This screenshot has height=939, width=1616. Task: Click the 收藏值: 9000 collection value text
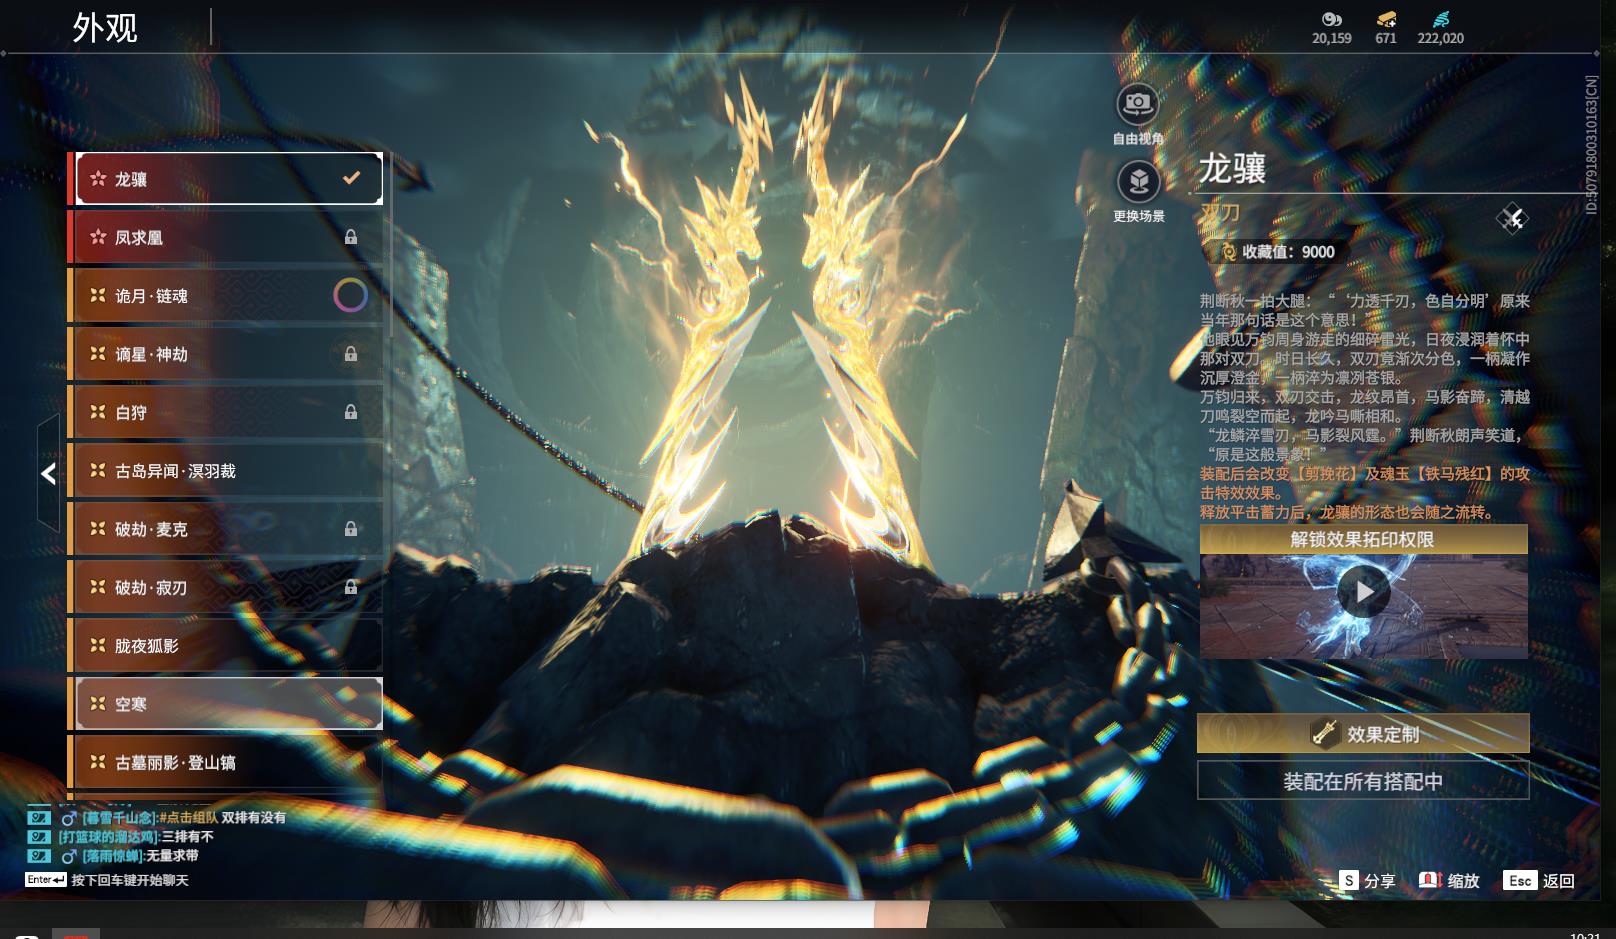tap(1288, 252)
